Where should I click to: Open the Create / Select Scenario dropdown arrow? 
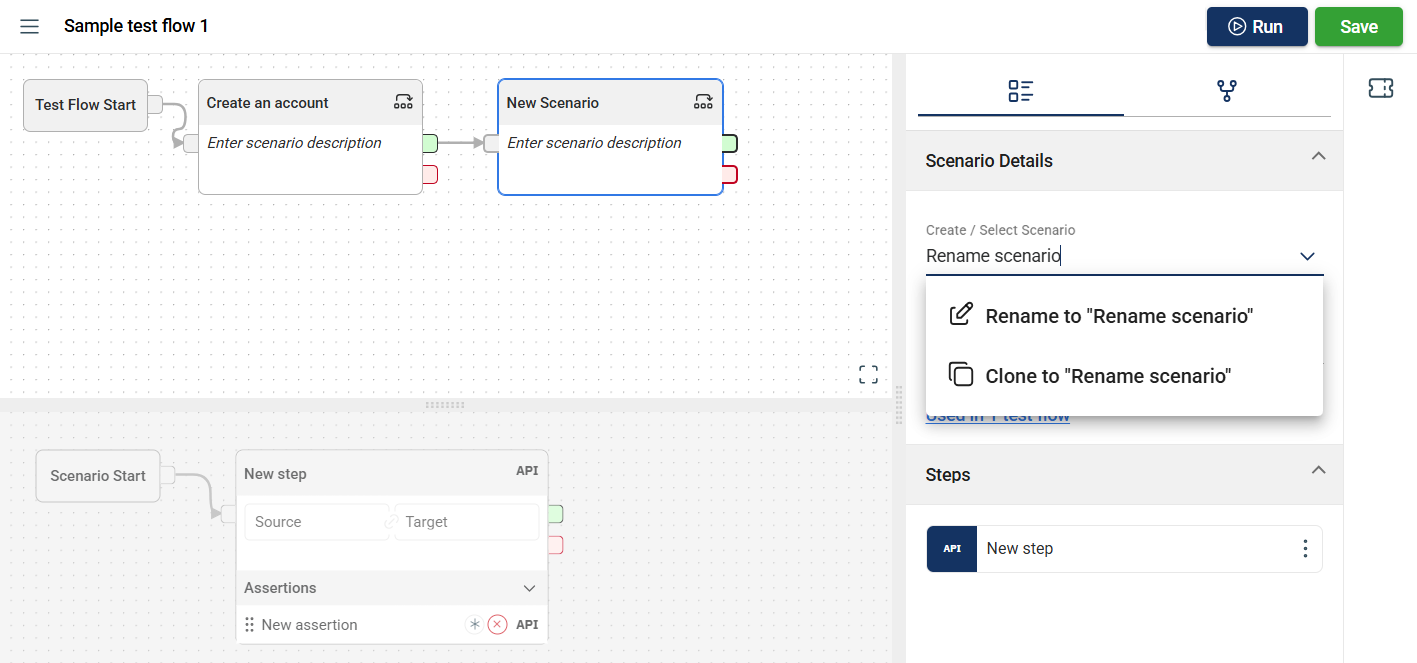(x=1307, y=256)
